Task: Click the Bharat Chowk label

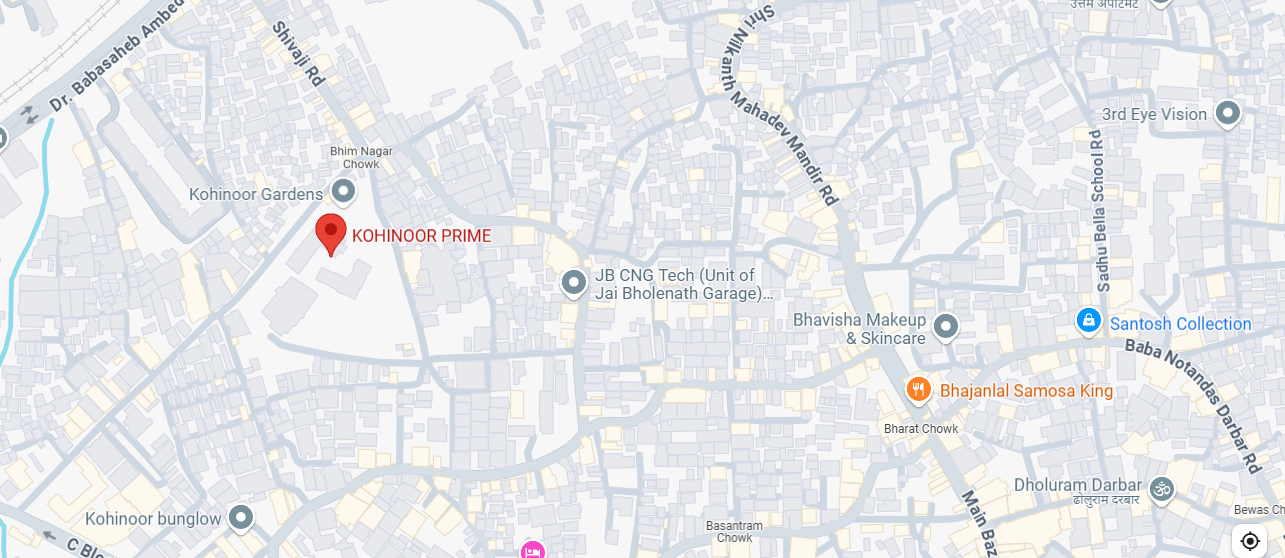Action: coord(921,429)
